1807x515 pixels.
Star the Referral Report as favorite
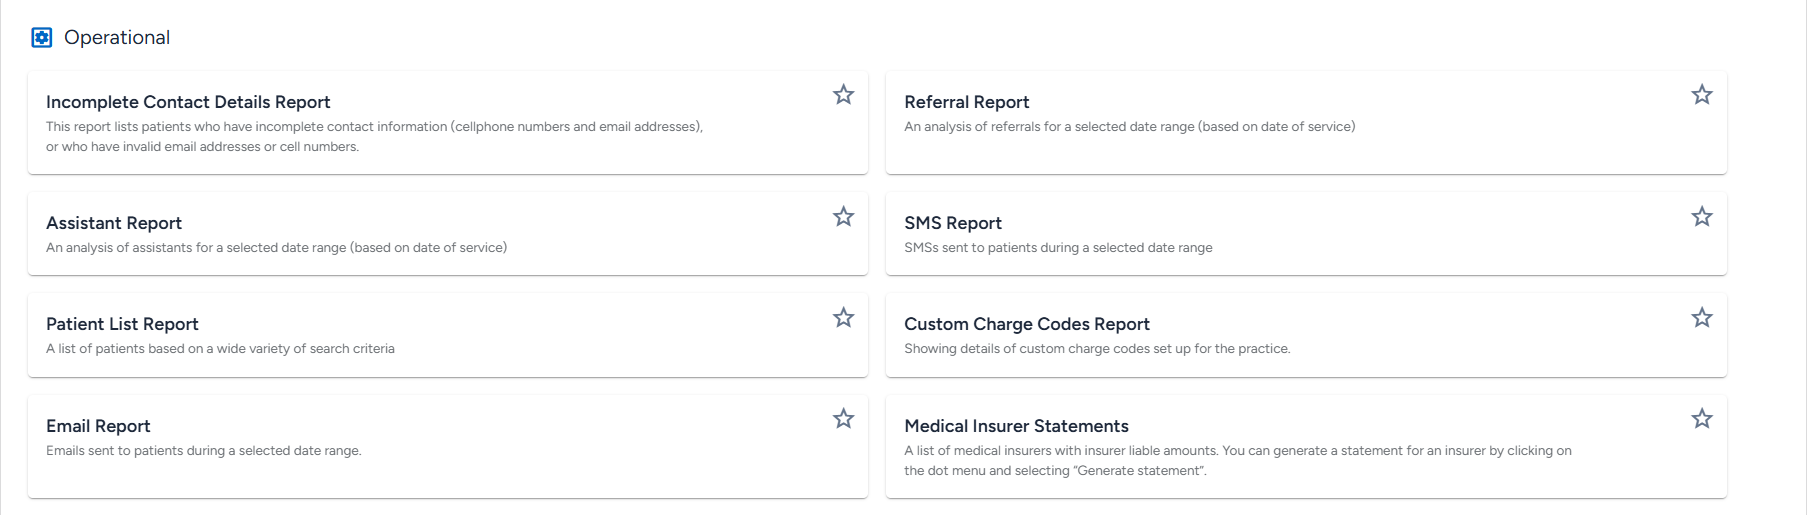(1701, 95)
